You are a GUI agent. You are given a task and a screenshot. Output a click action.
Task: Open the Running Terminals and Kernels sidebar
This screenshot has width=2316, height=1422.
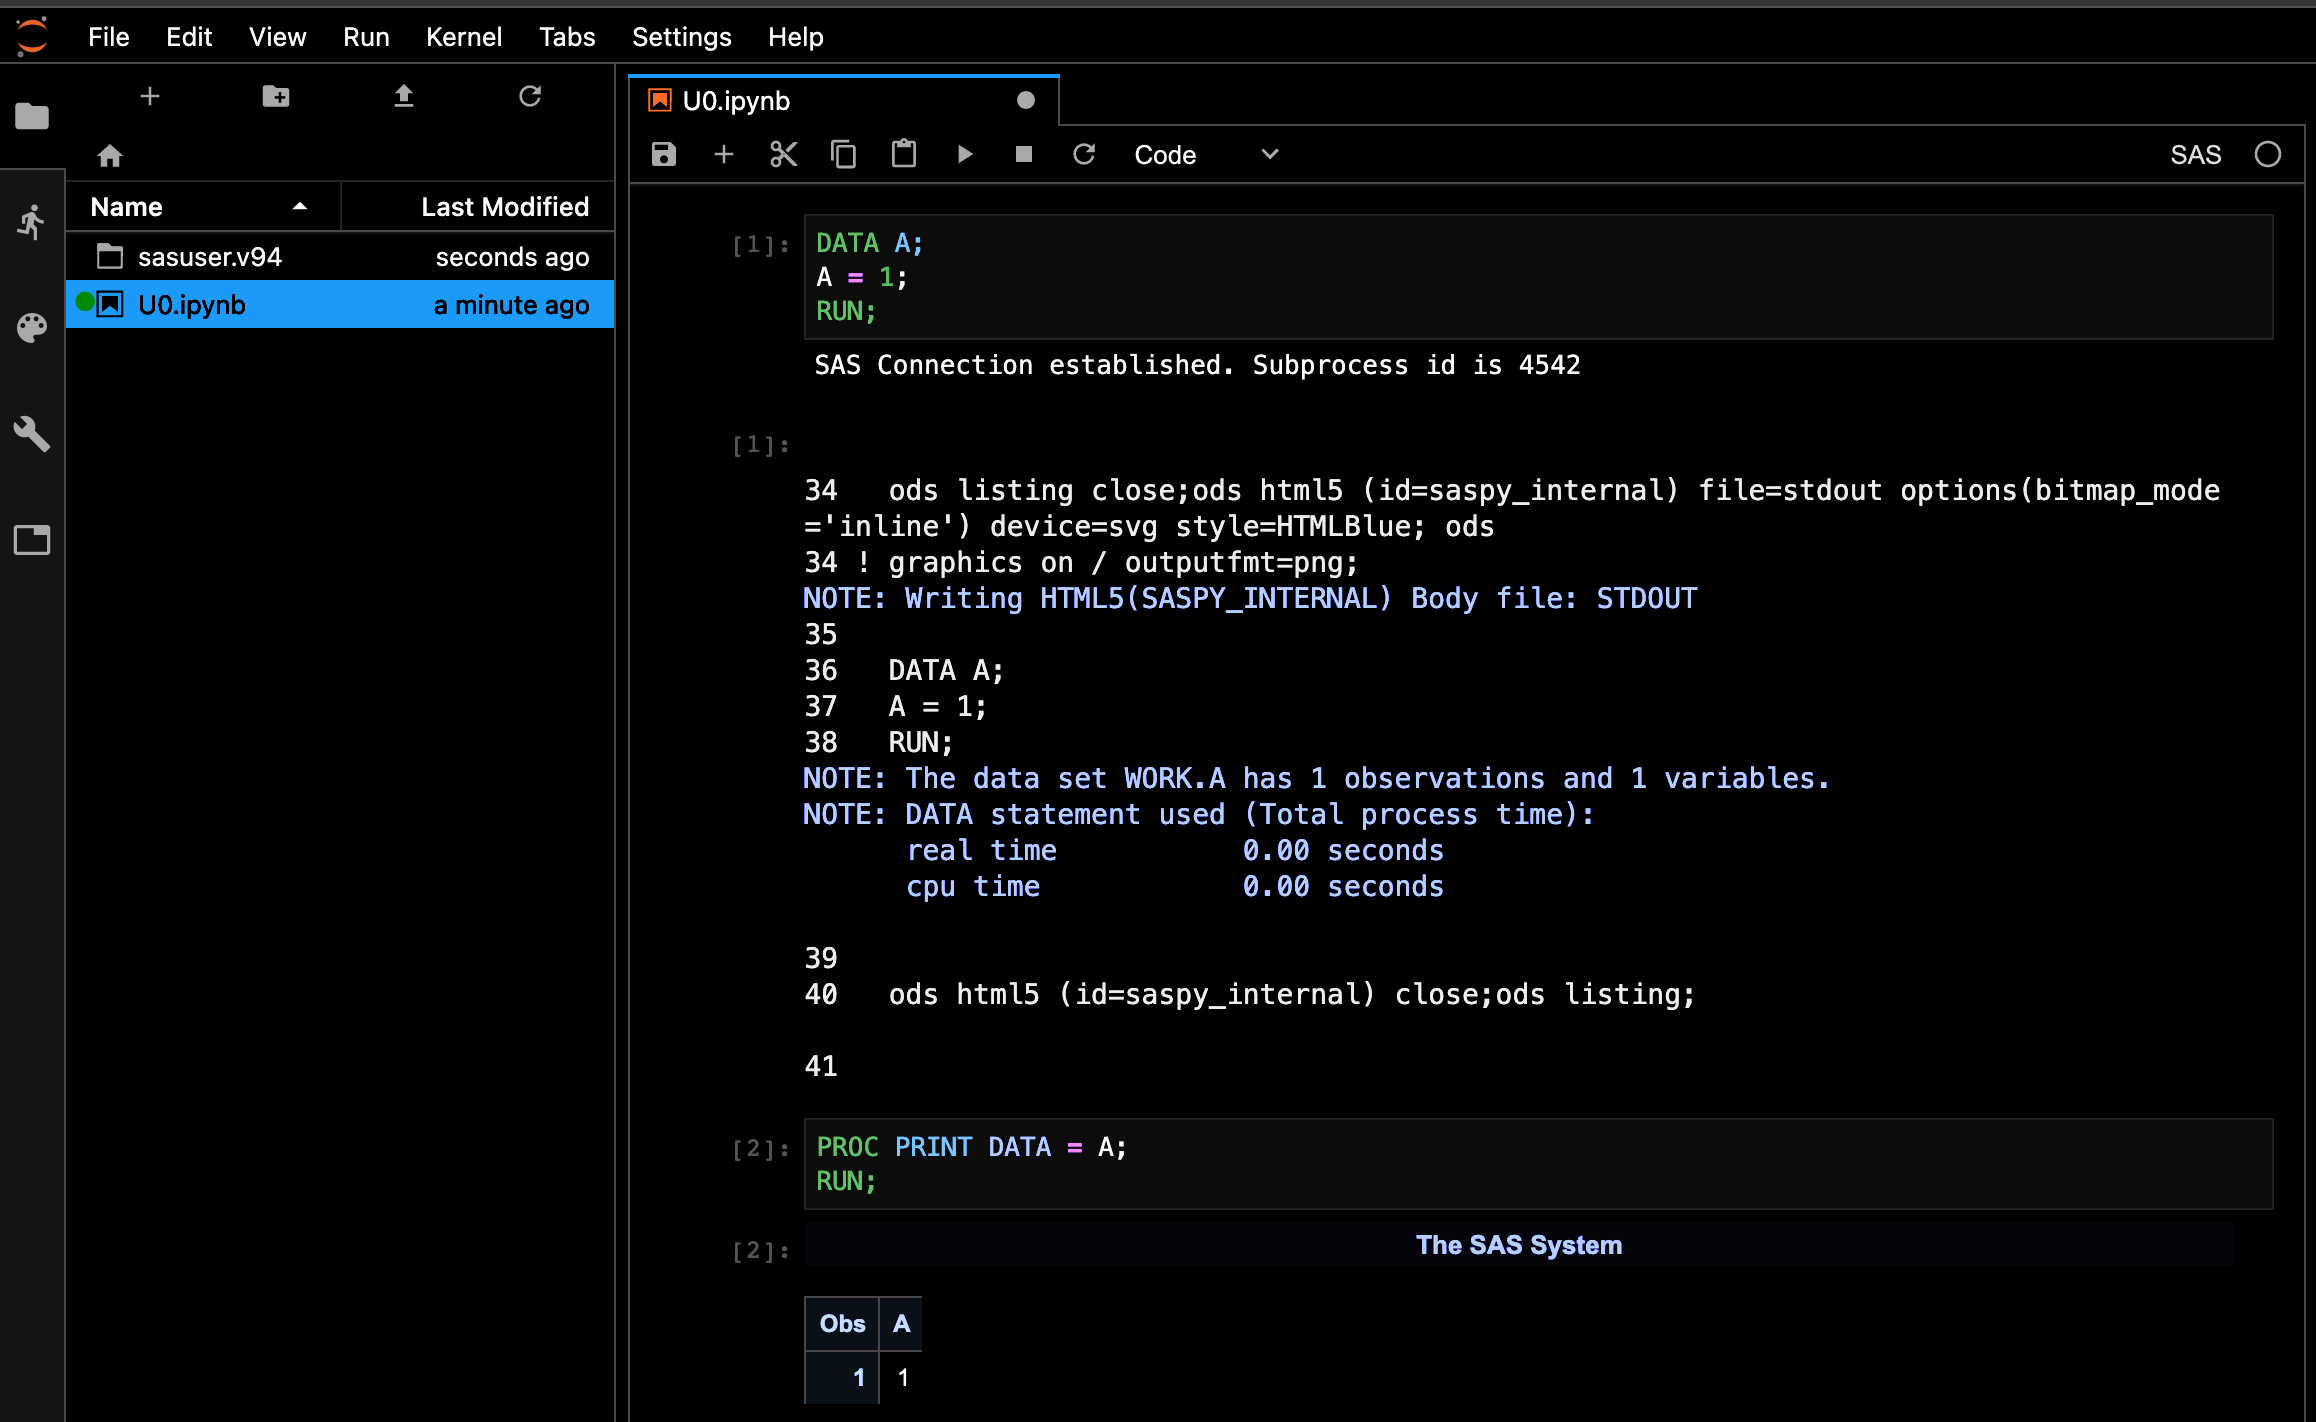[x=32, y=222]
